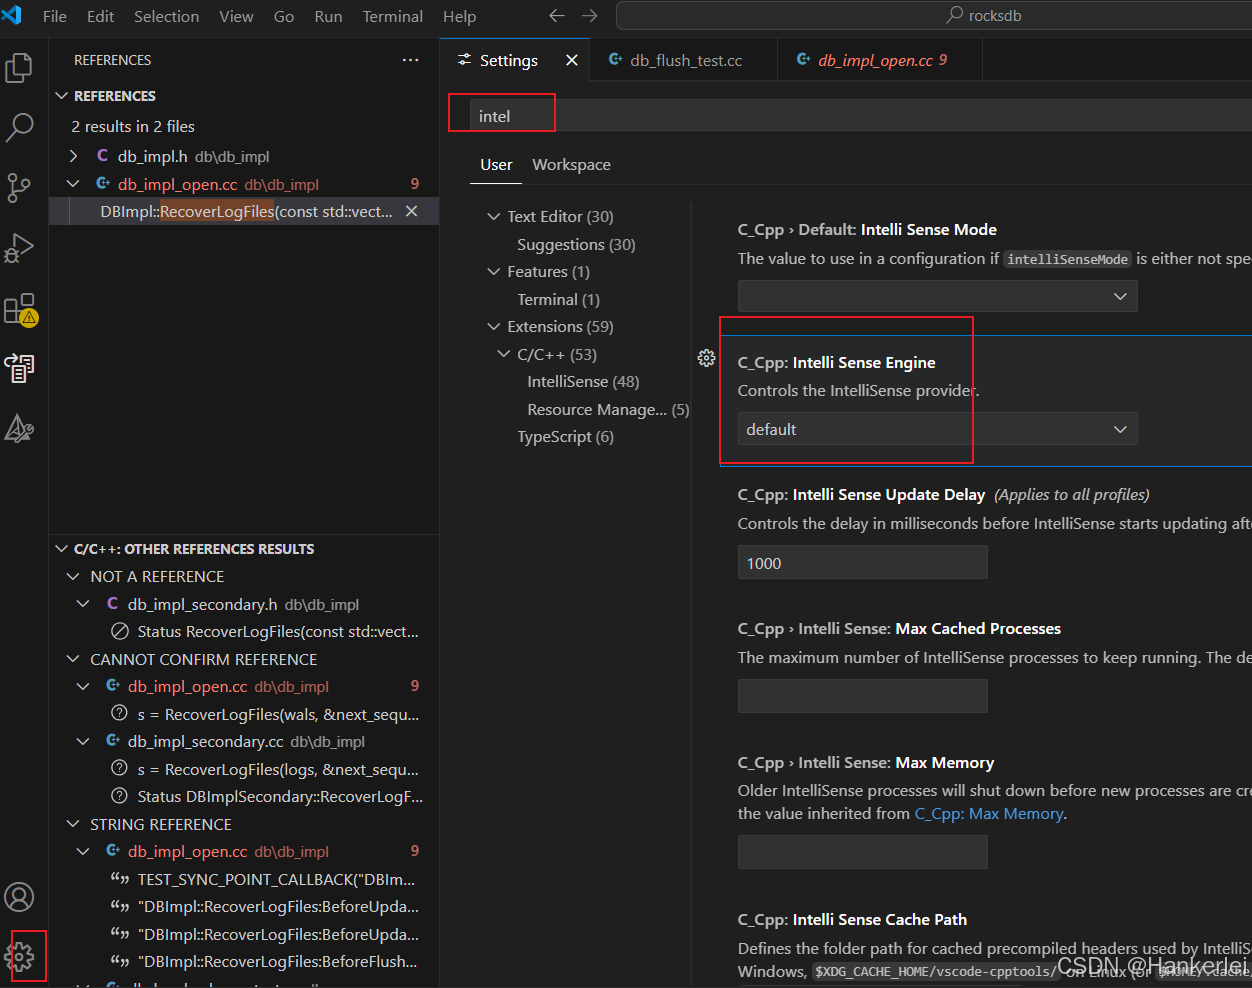Select IntelliSense (48) in settings tree
The width and height of the screenshot is (1252, 988).
(583, 381)
